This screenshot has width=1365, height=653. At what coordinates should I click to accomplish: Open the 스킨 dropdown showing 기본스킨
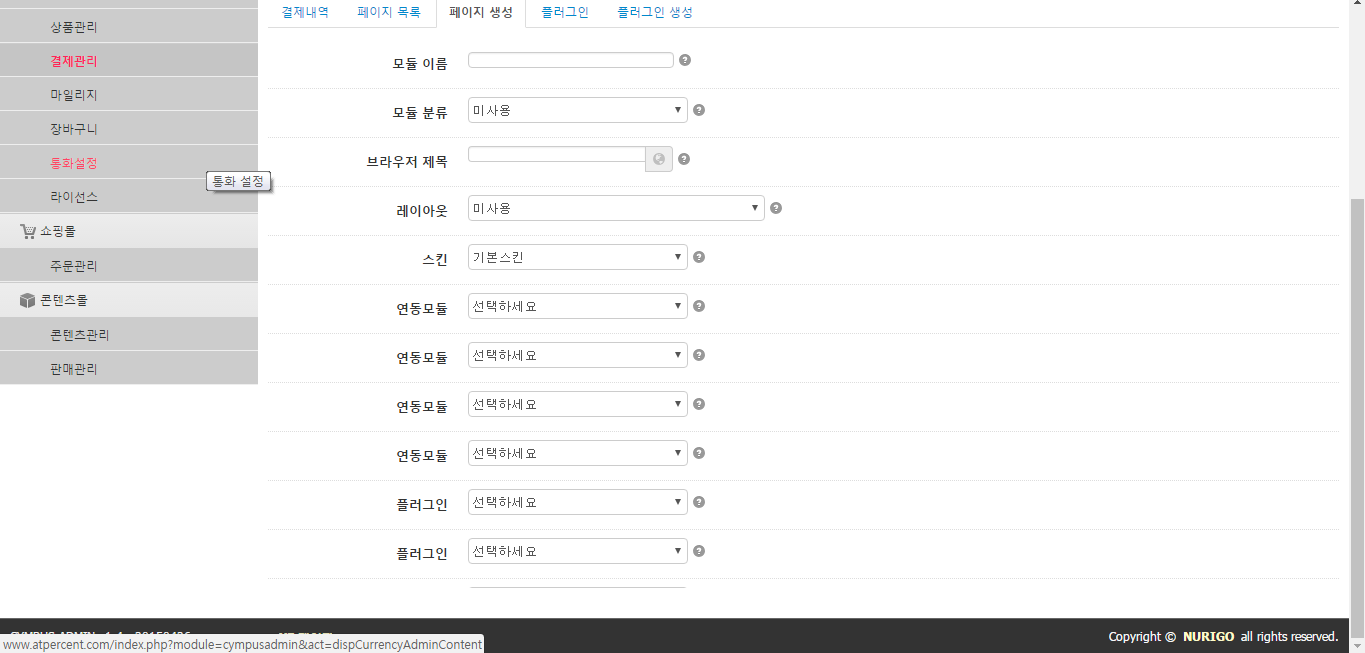tap(576, 257)
